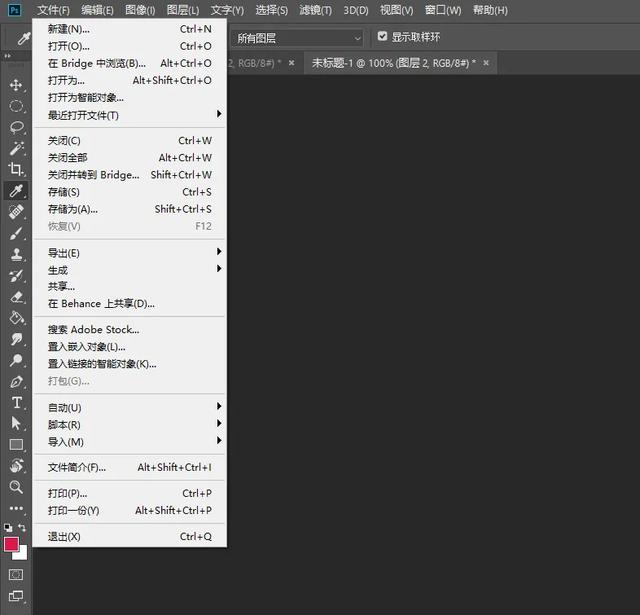Choose 新建(N)... from the menu
This screenshot has width=640, height=615.
pos(130,29)
